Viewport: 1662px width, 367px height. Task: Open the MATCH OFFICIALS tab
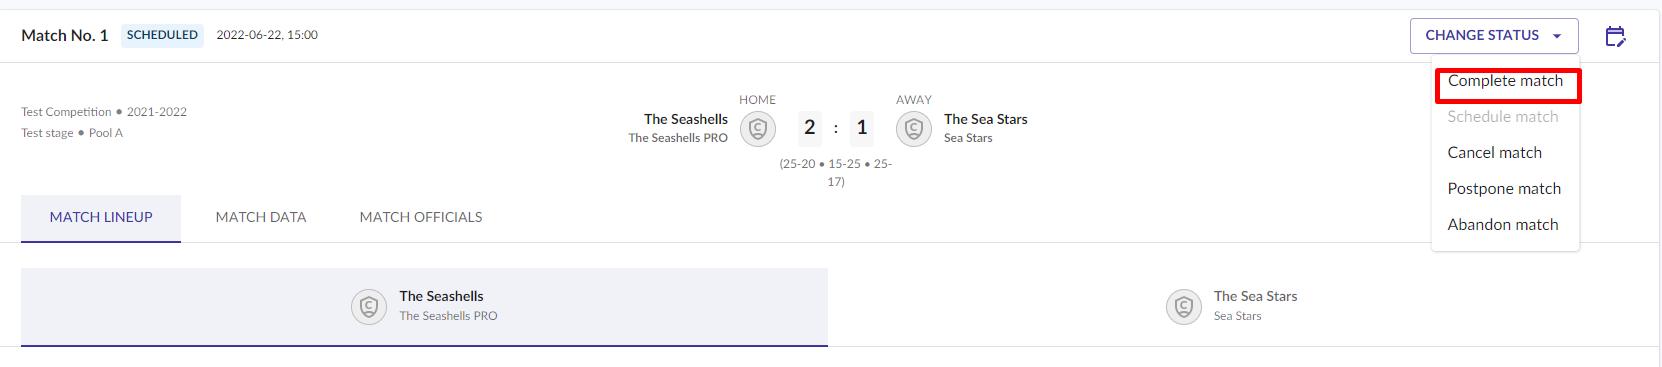(x=421, y=217)
